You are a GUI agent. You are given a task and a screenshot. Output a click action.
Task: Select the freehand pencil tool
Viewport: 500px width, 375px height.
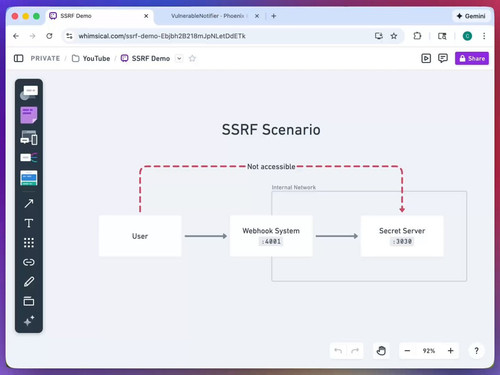(29, 282)
